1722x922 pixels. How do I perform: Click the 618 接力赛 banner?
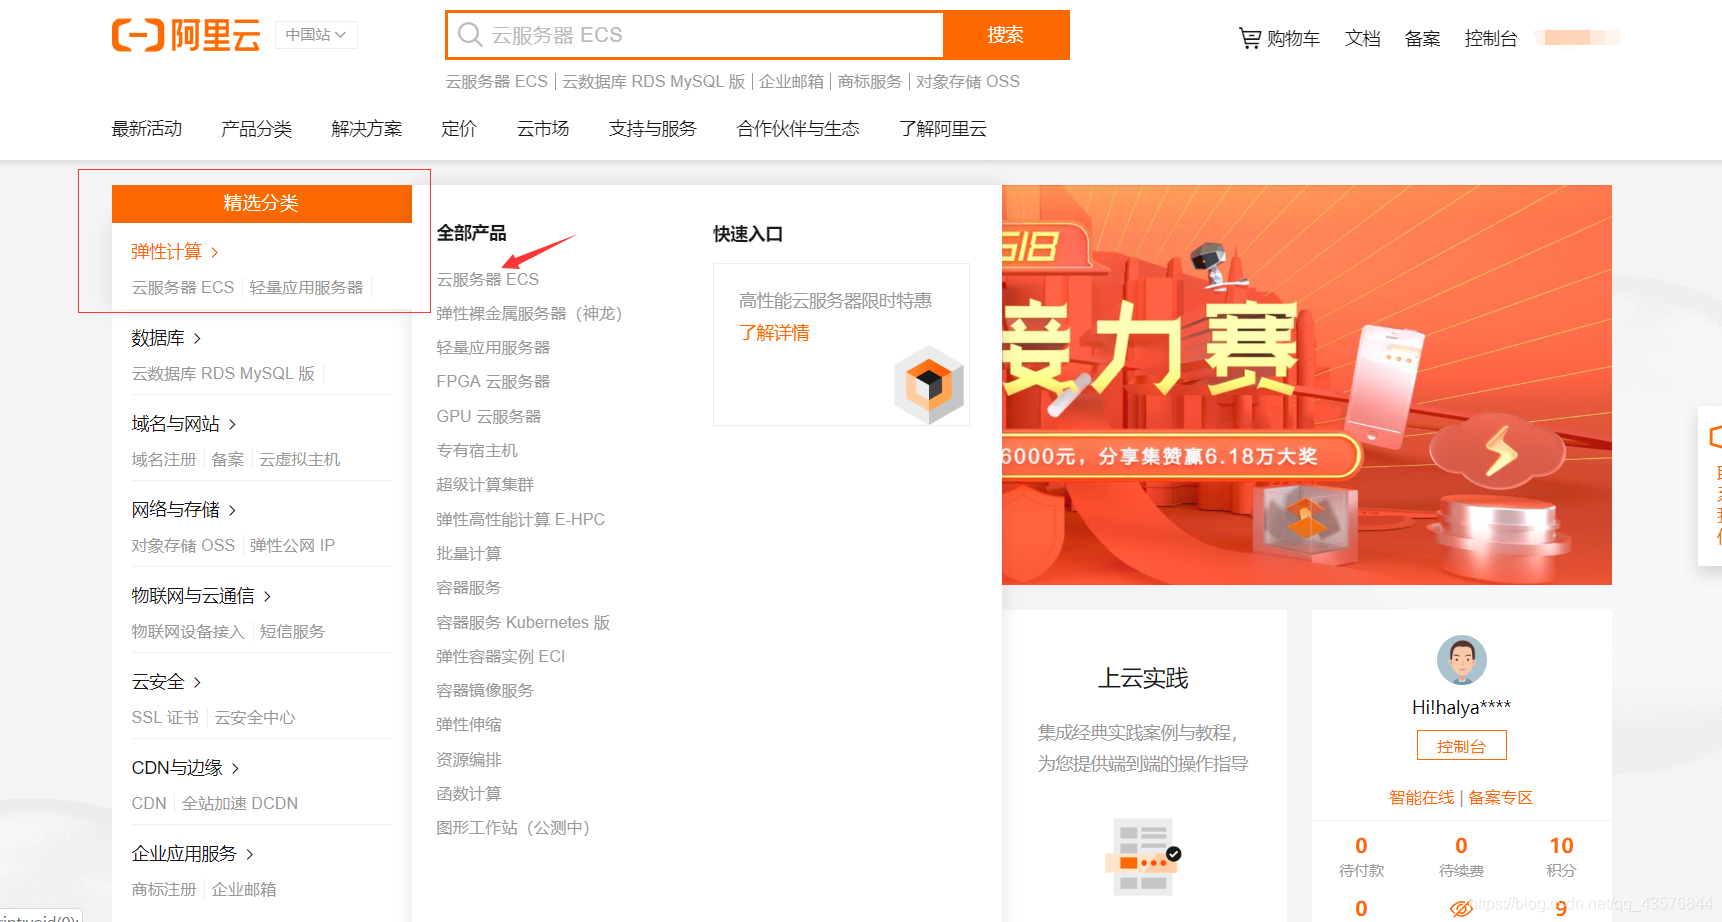pyautogui.click(x=1307, y=385)
